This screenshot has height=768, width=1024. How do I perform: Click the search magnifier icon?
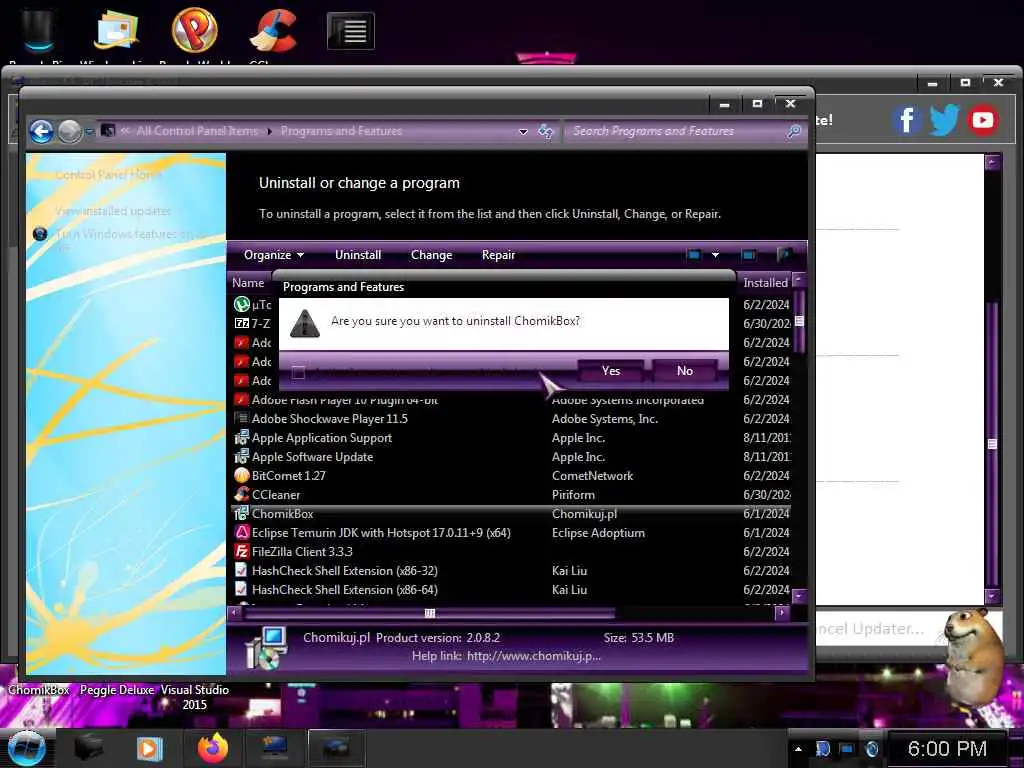coord(794,131)
